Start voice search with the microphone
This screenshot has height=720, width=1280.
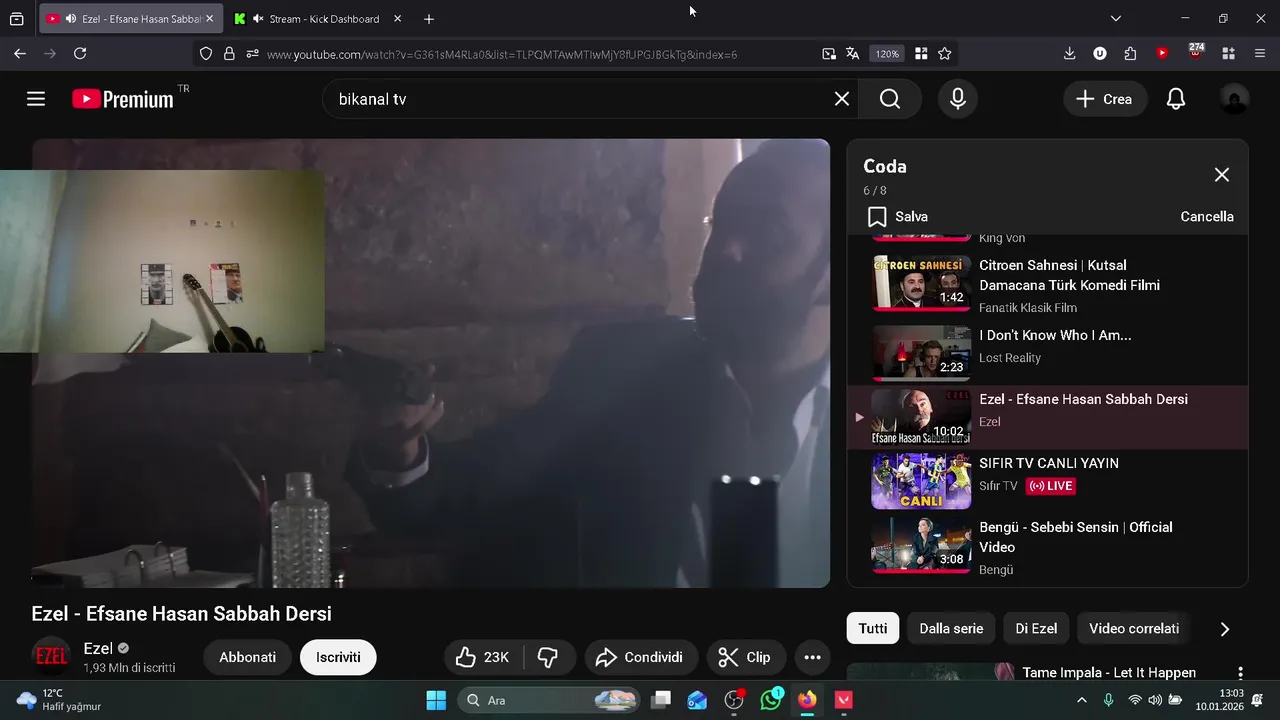pos(957,99)
